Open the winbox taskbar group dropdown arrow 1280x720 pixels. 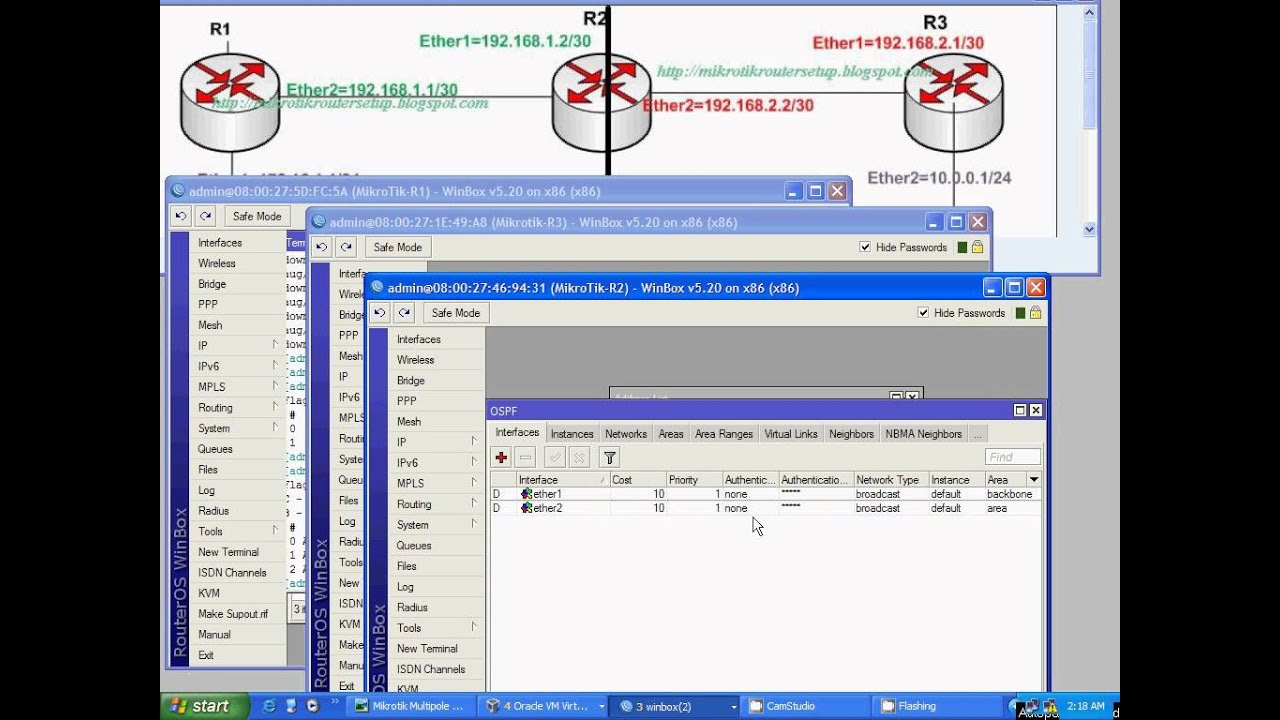[x=734, y=706]
